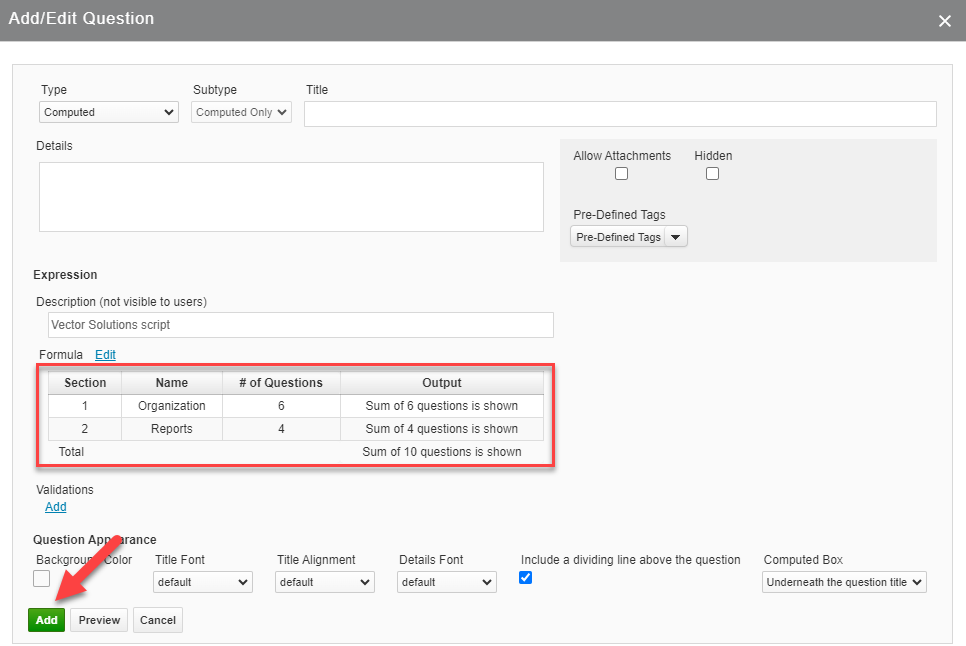Expand the Subtype Computed Only dropdown
The image size is (966, 646).
click(x=241, y=113)
